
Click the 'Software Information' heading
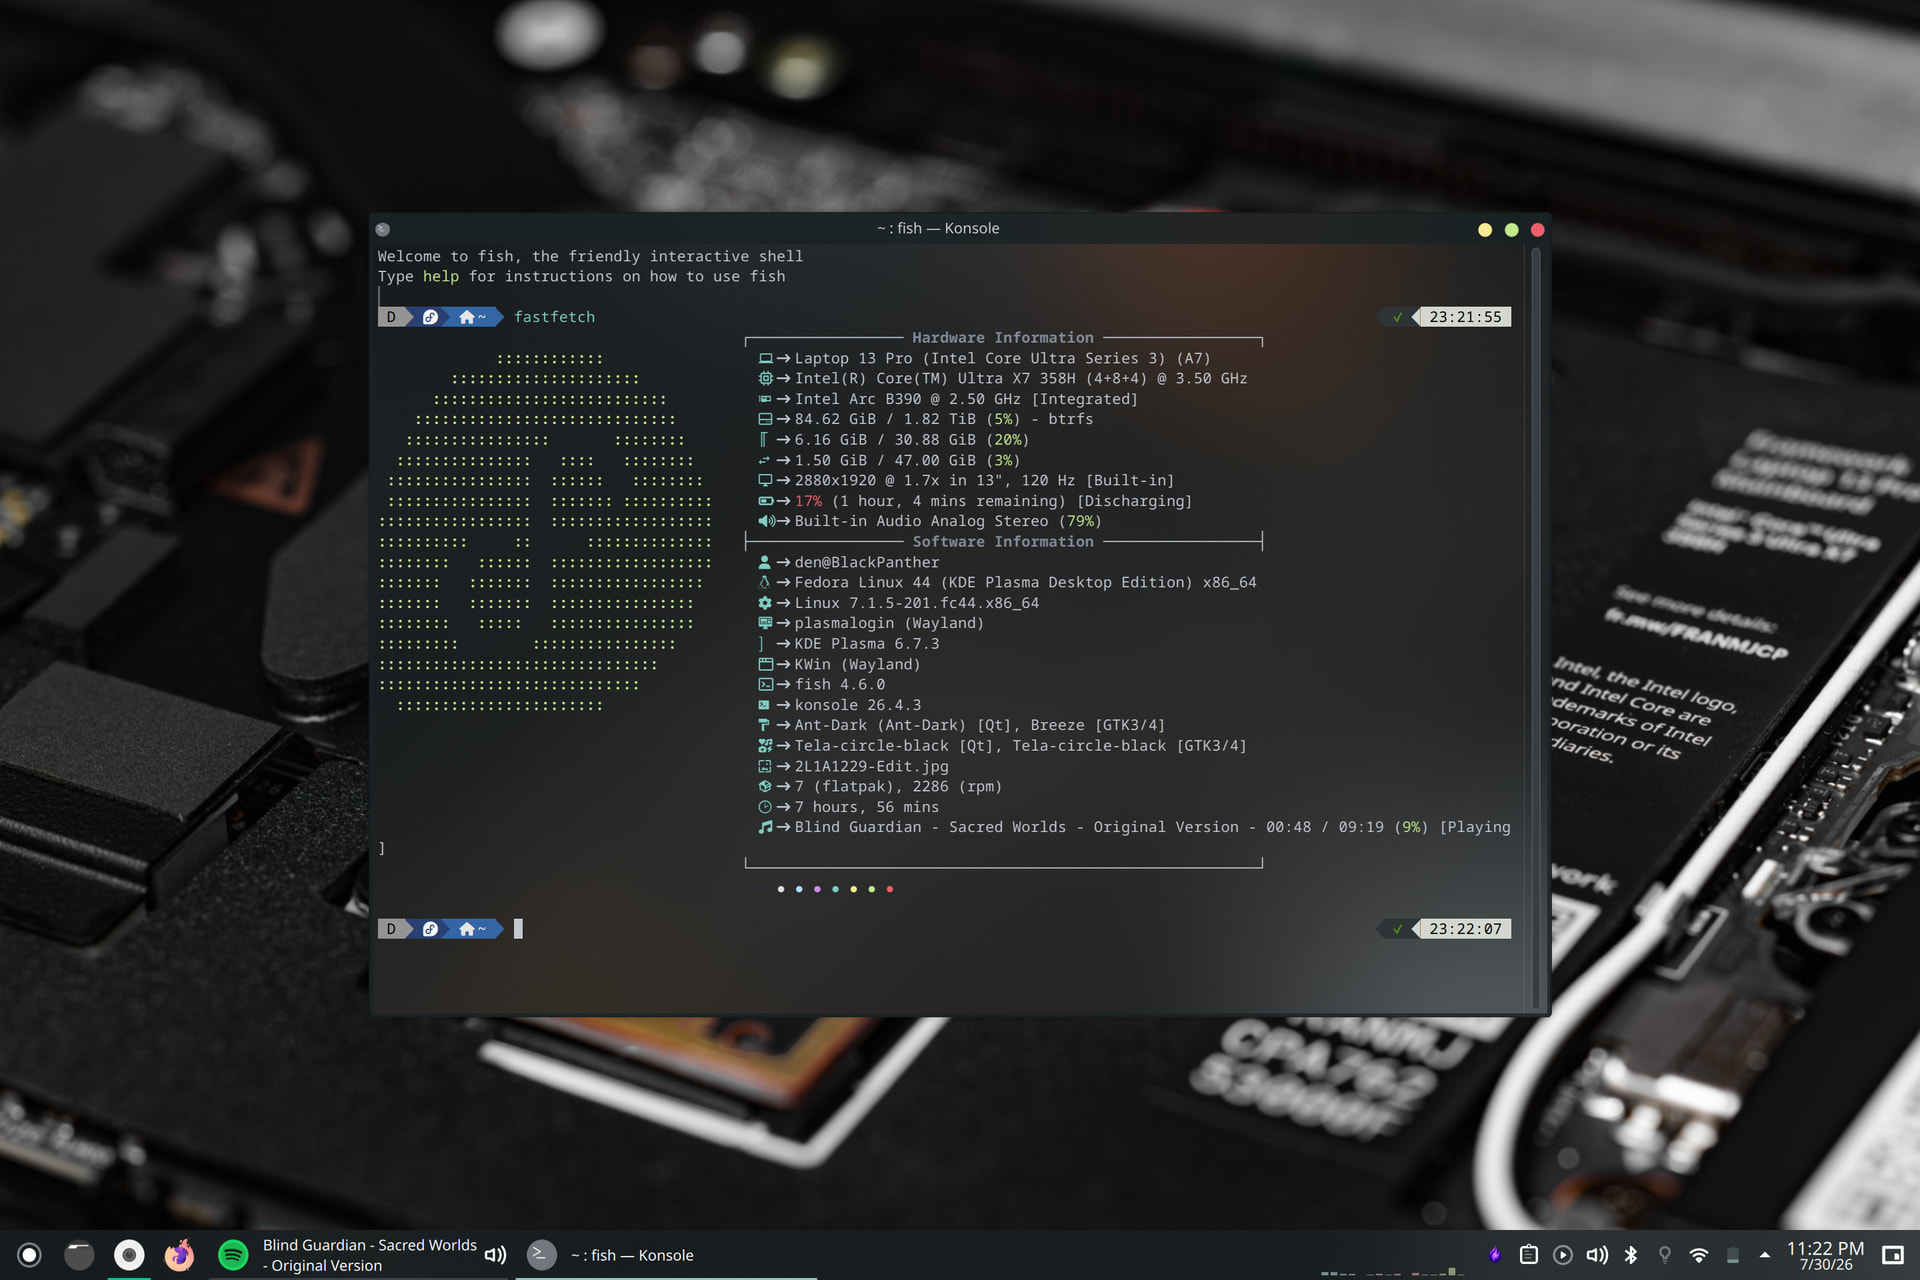click(1003, 542)
